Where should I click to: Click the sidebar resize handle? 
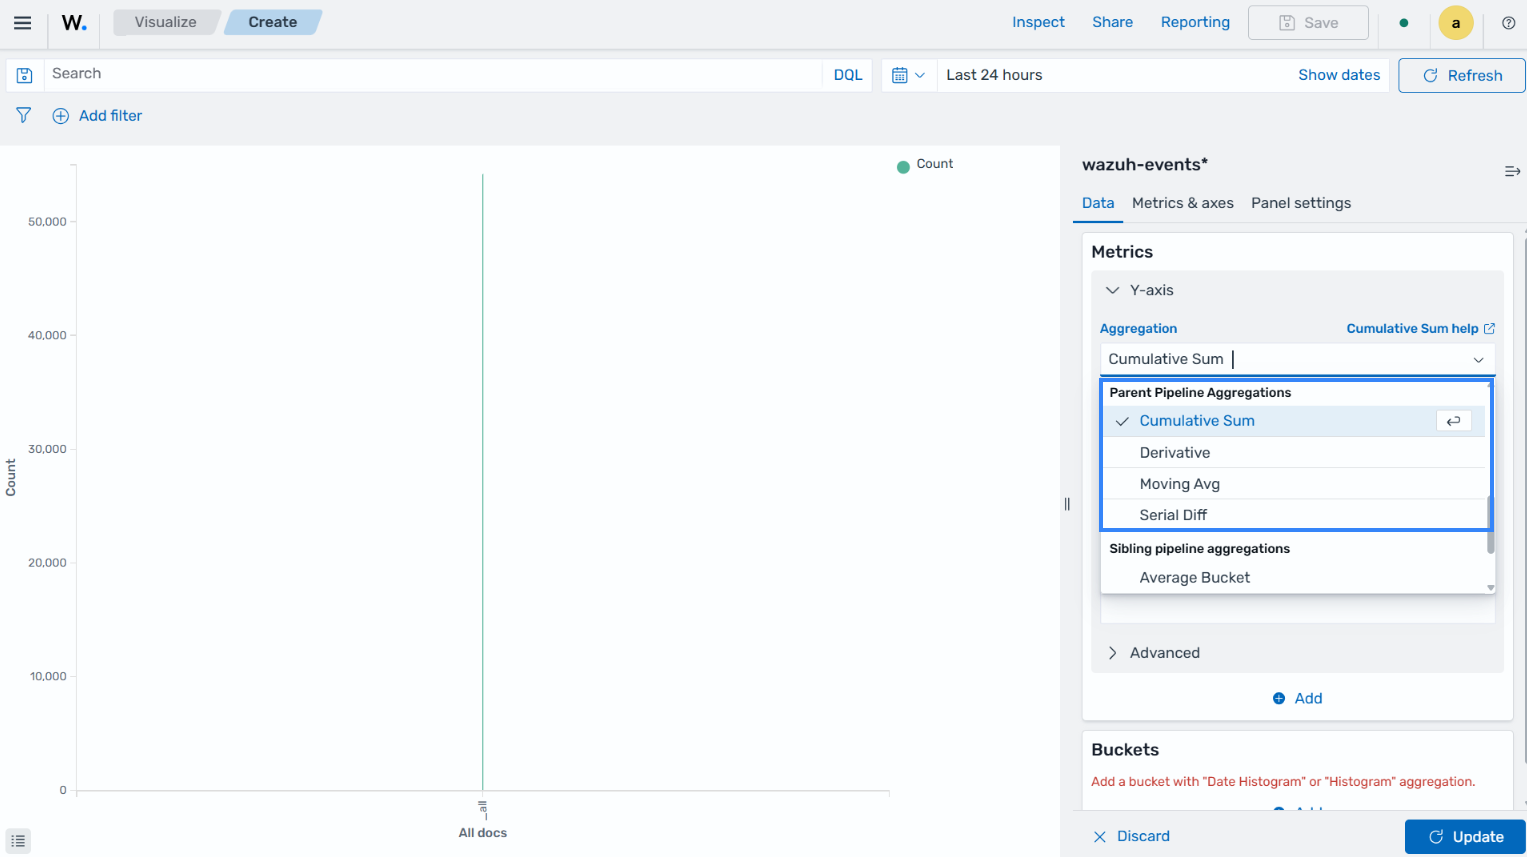pos(1067,504)
